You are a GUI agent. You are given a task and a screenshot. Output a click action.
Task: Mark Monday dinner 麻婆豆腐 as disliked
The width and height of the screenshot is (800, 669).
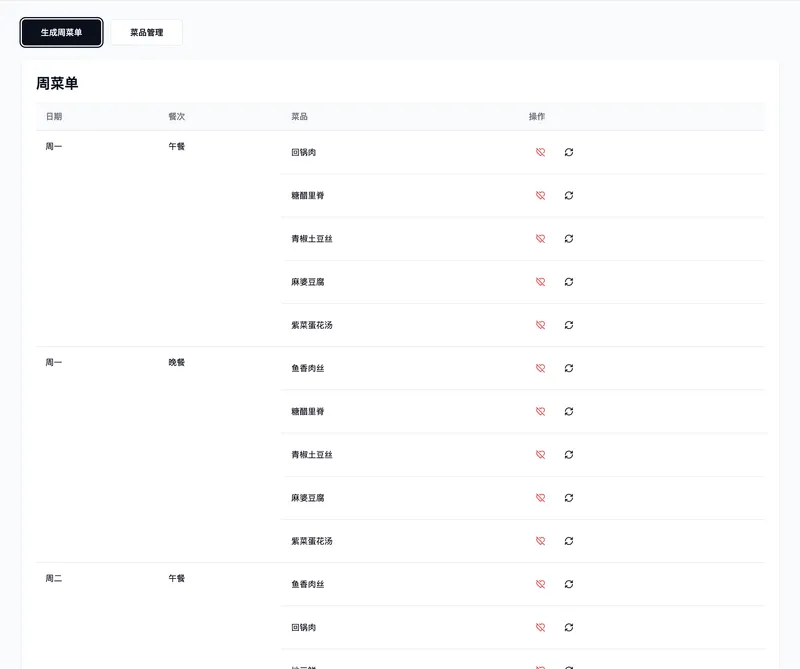coord(540,498)
